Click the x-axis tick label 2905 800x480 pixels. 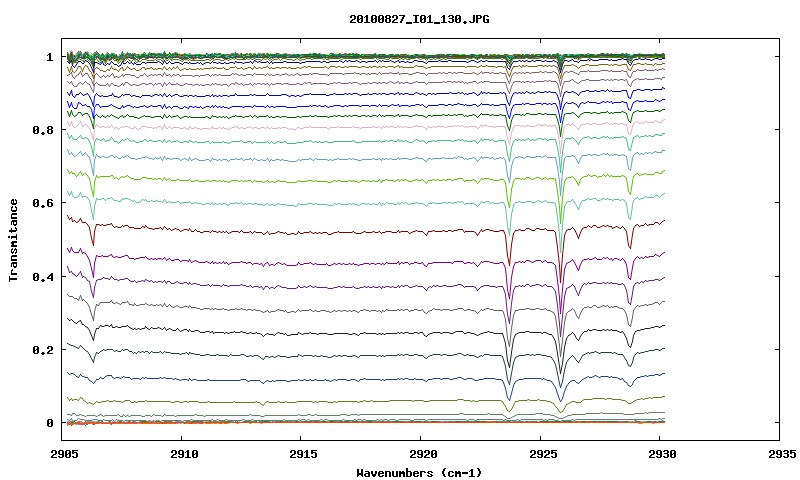pos(65,454)
